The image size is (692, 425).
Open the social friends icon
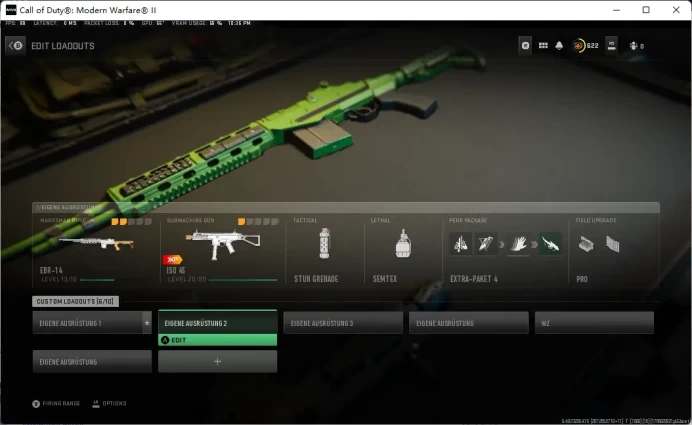click(x=634, y=46)
